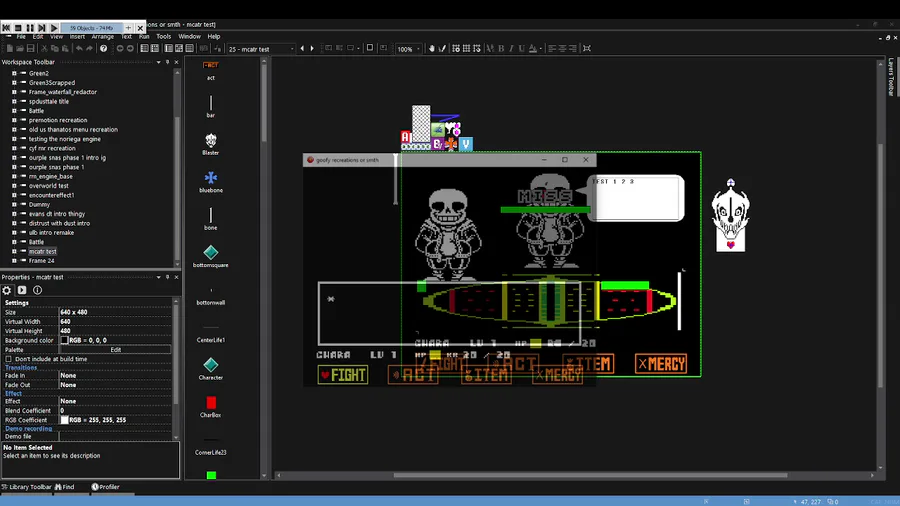Screen dimensions: 900x506
Task: Stop the running application
Action: point(18,28)
